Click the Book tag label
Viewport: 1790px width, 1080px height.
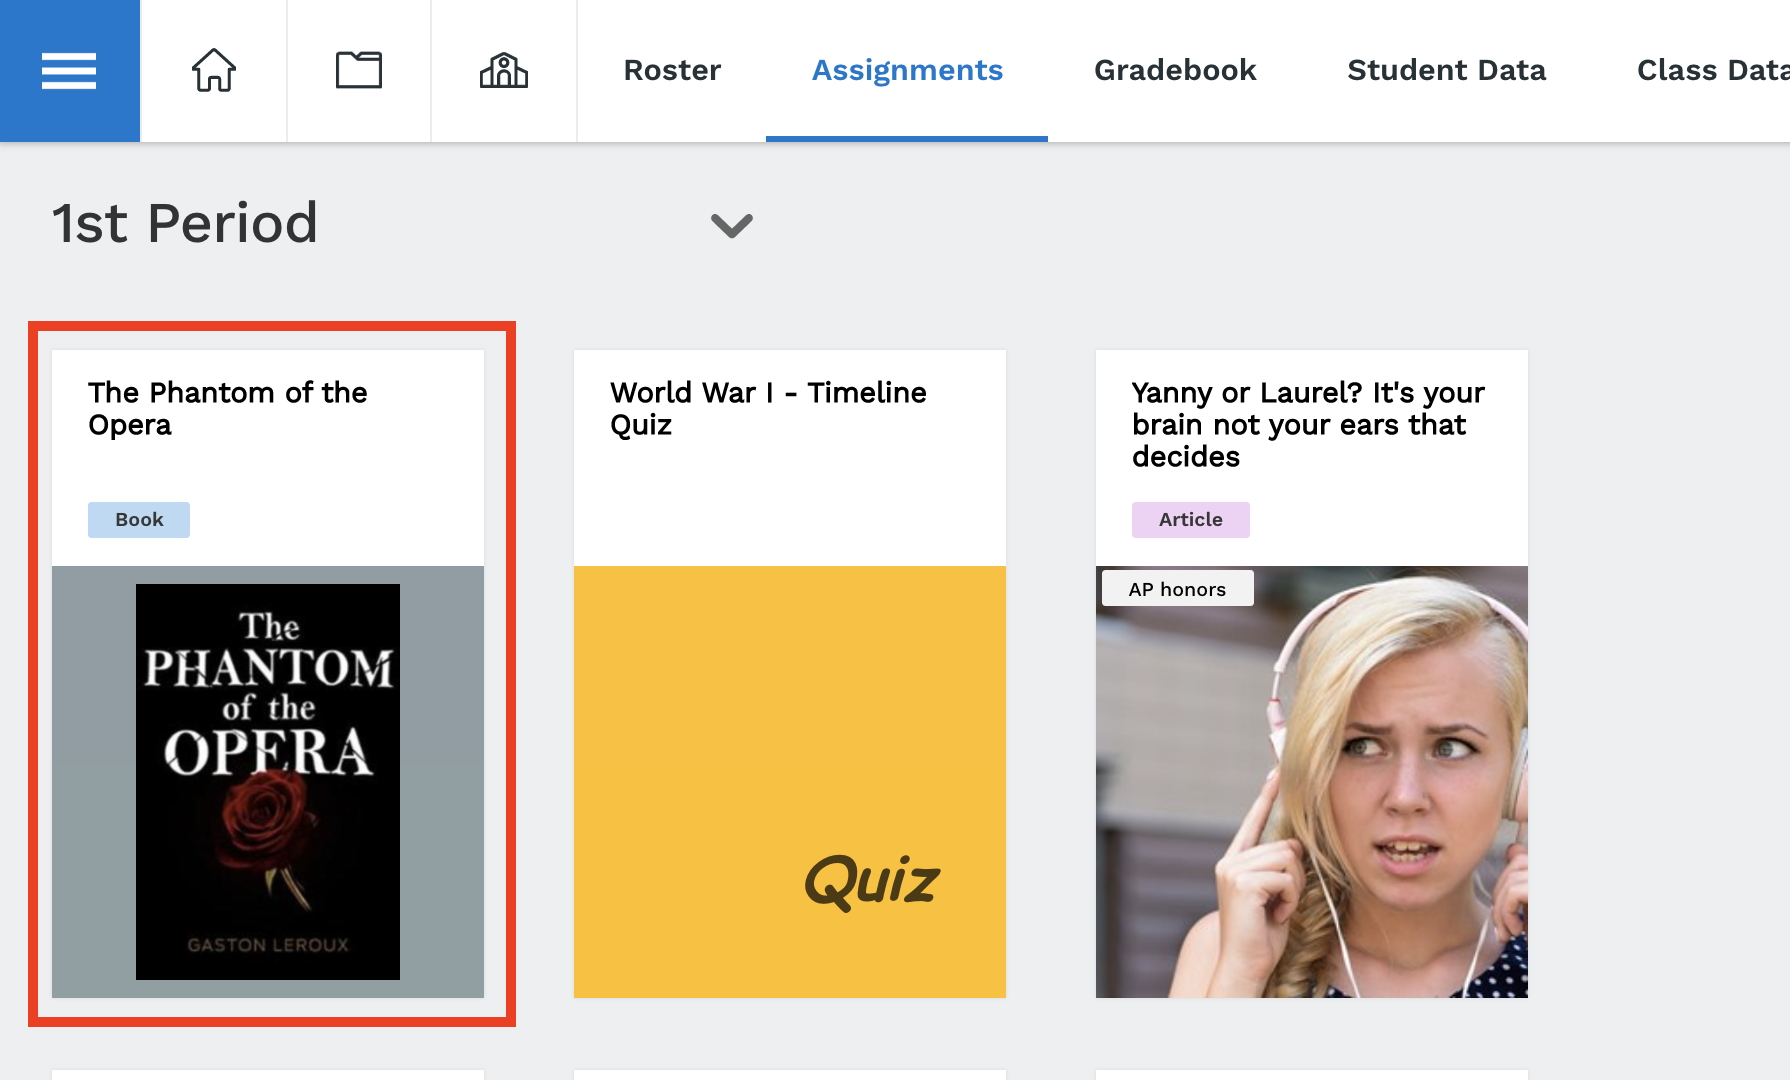pos(139,520)
